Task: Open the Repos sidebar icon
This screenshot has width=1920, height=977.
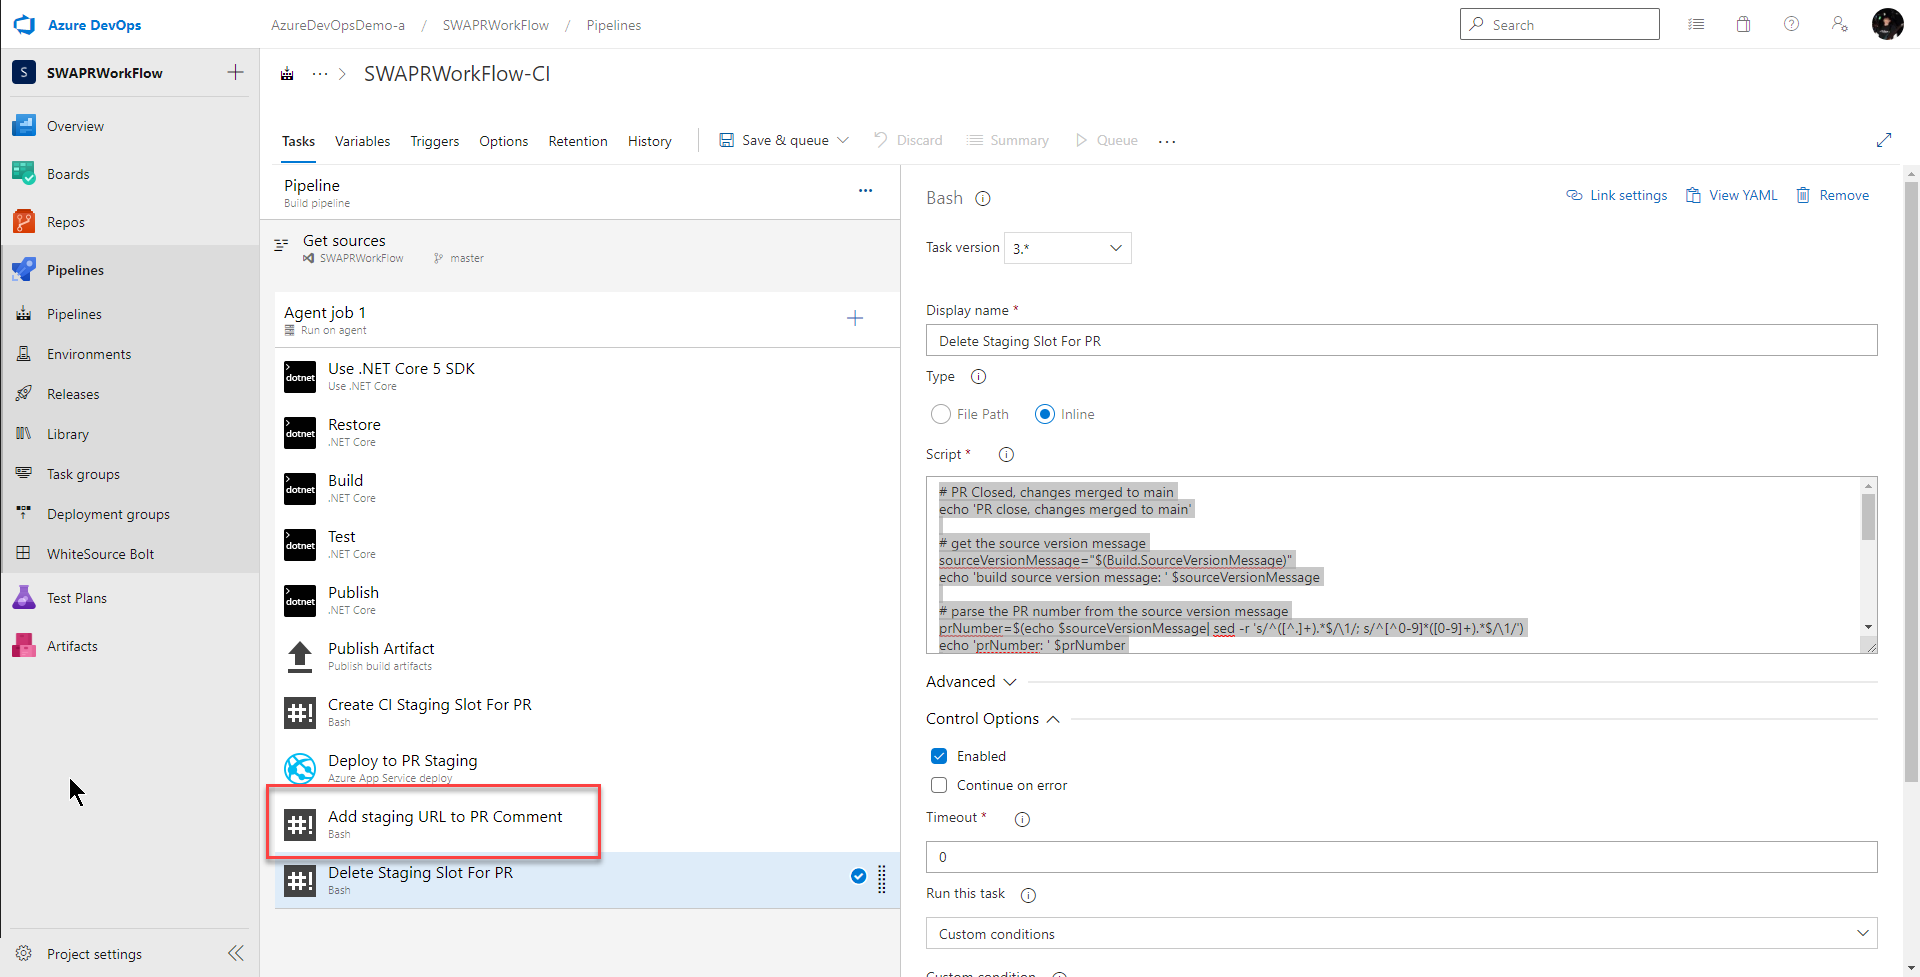Action: point(24,222)
